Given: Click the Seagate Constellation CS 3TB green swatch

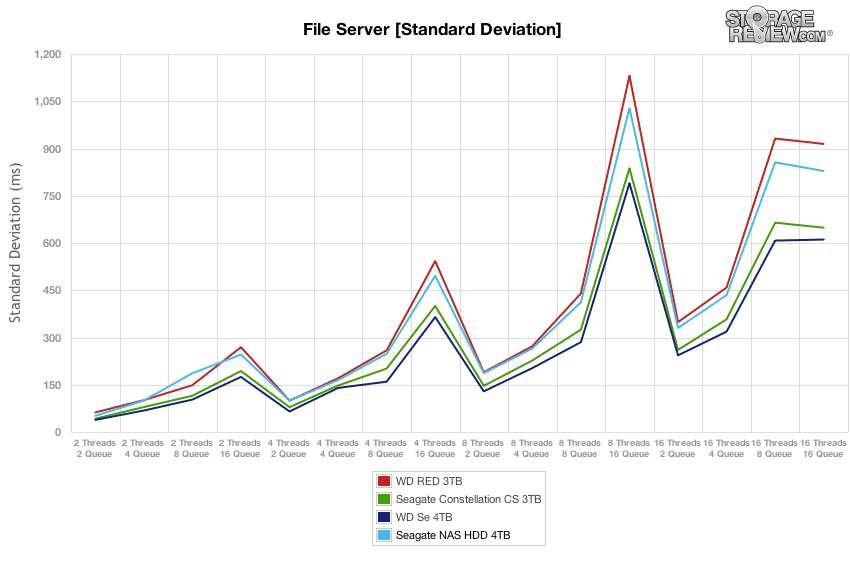Looking at the screenshot, I should [x=384, y=499].
